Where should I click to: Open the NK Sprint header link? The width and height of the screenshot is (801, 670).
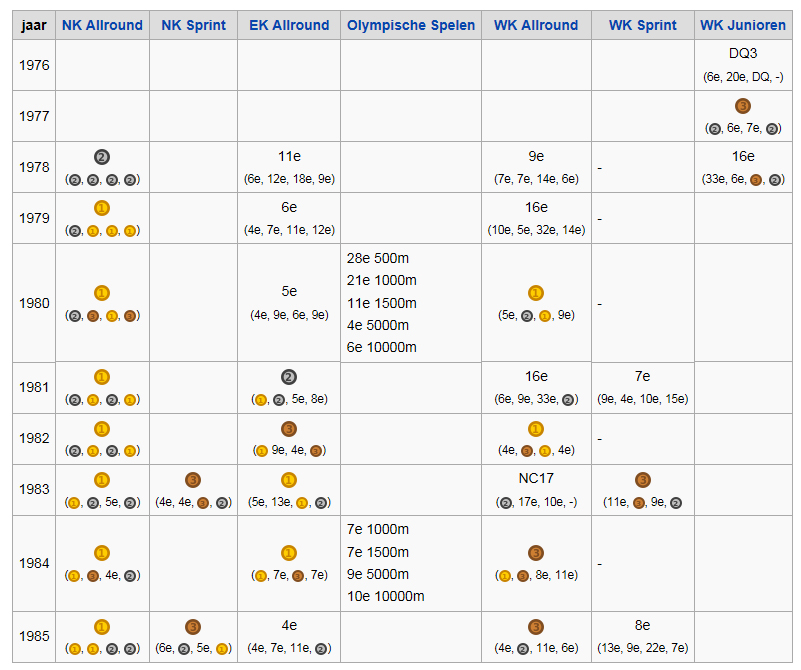193,25
